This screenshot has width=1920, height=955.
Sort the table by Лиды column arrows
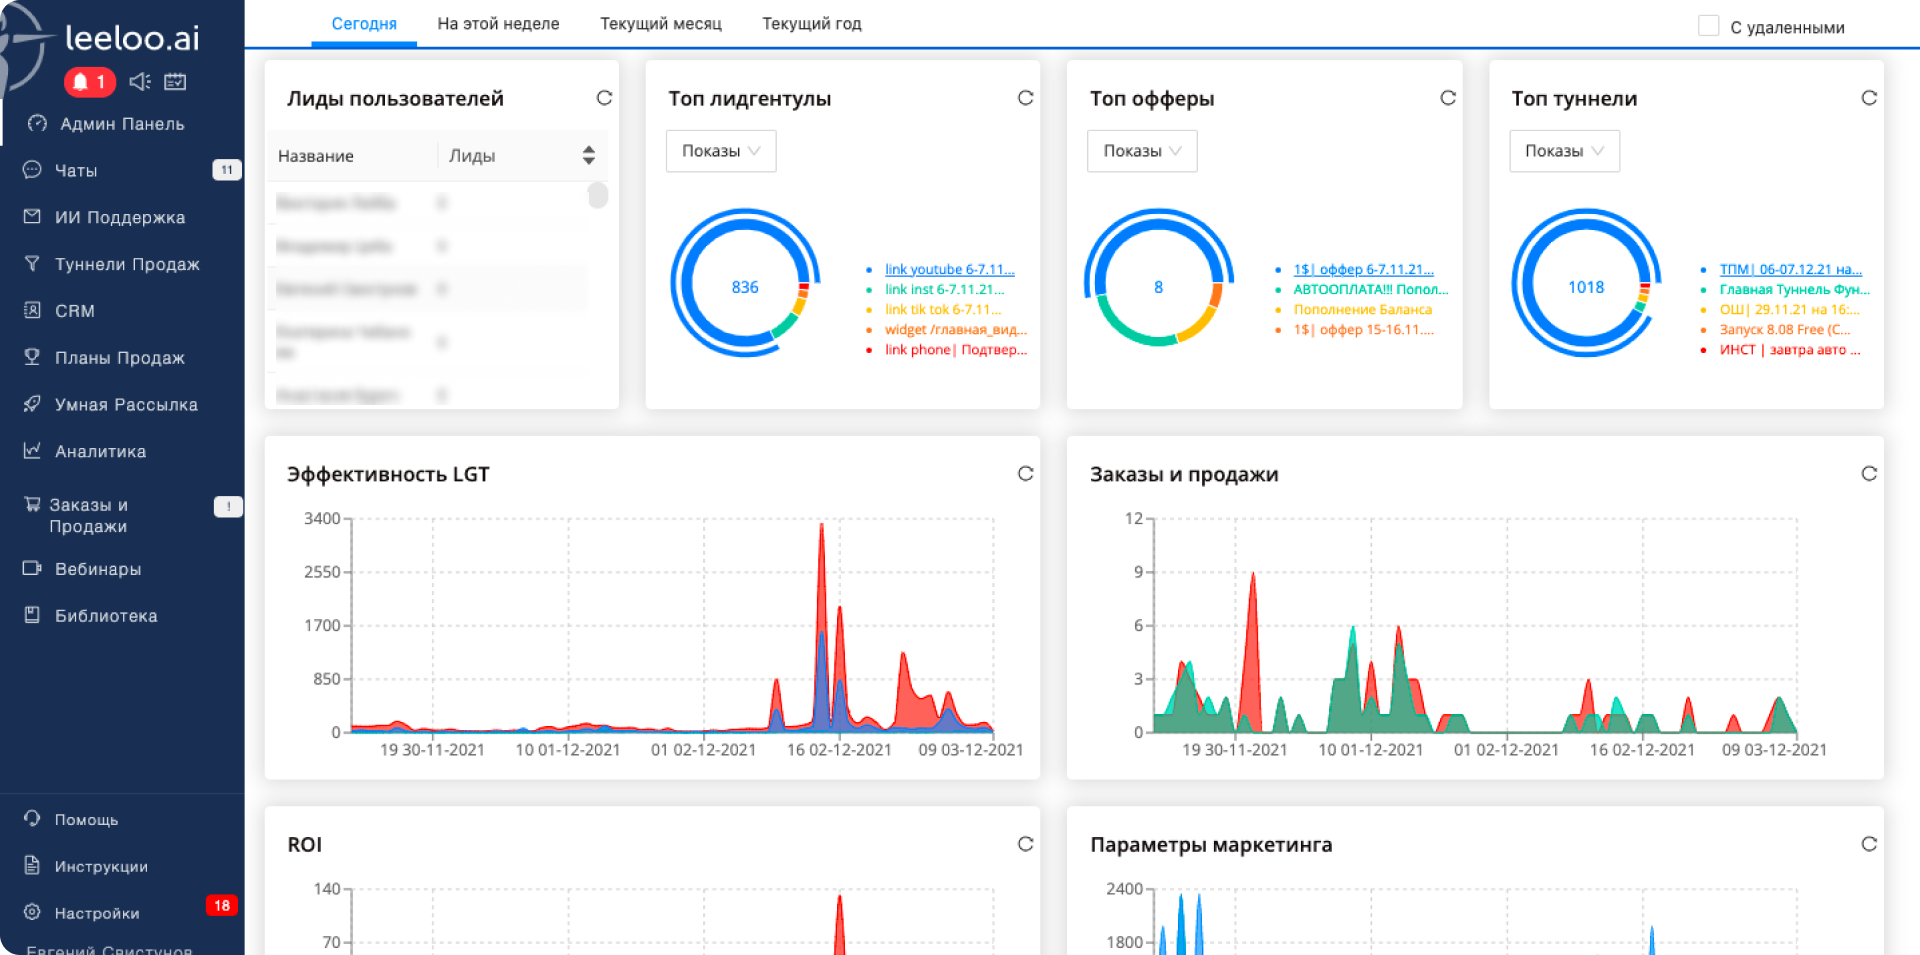point(588,155)
